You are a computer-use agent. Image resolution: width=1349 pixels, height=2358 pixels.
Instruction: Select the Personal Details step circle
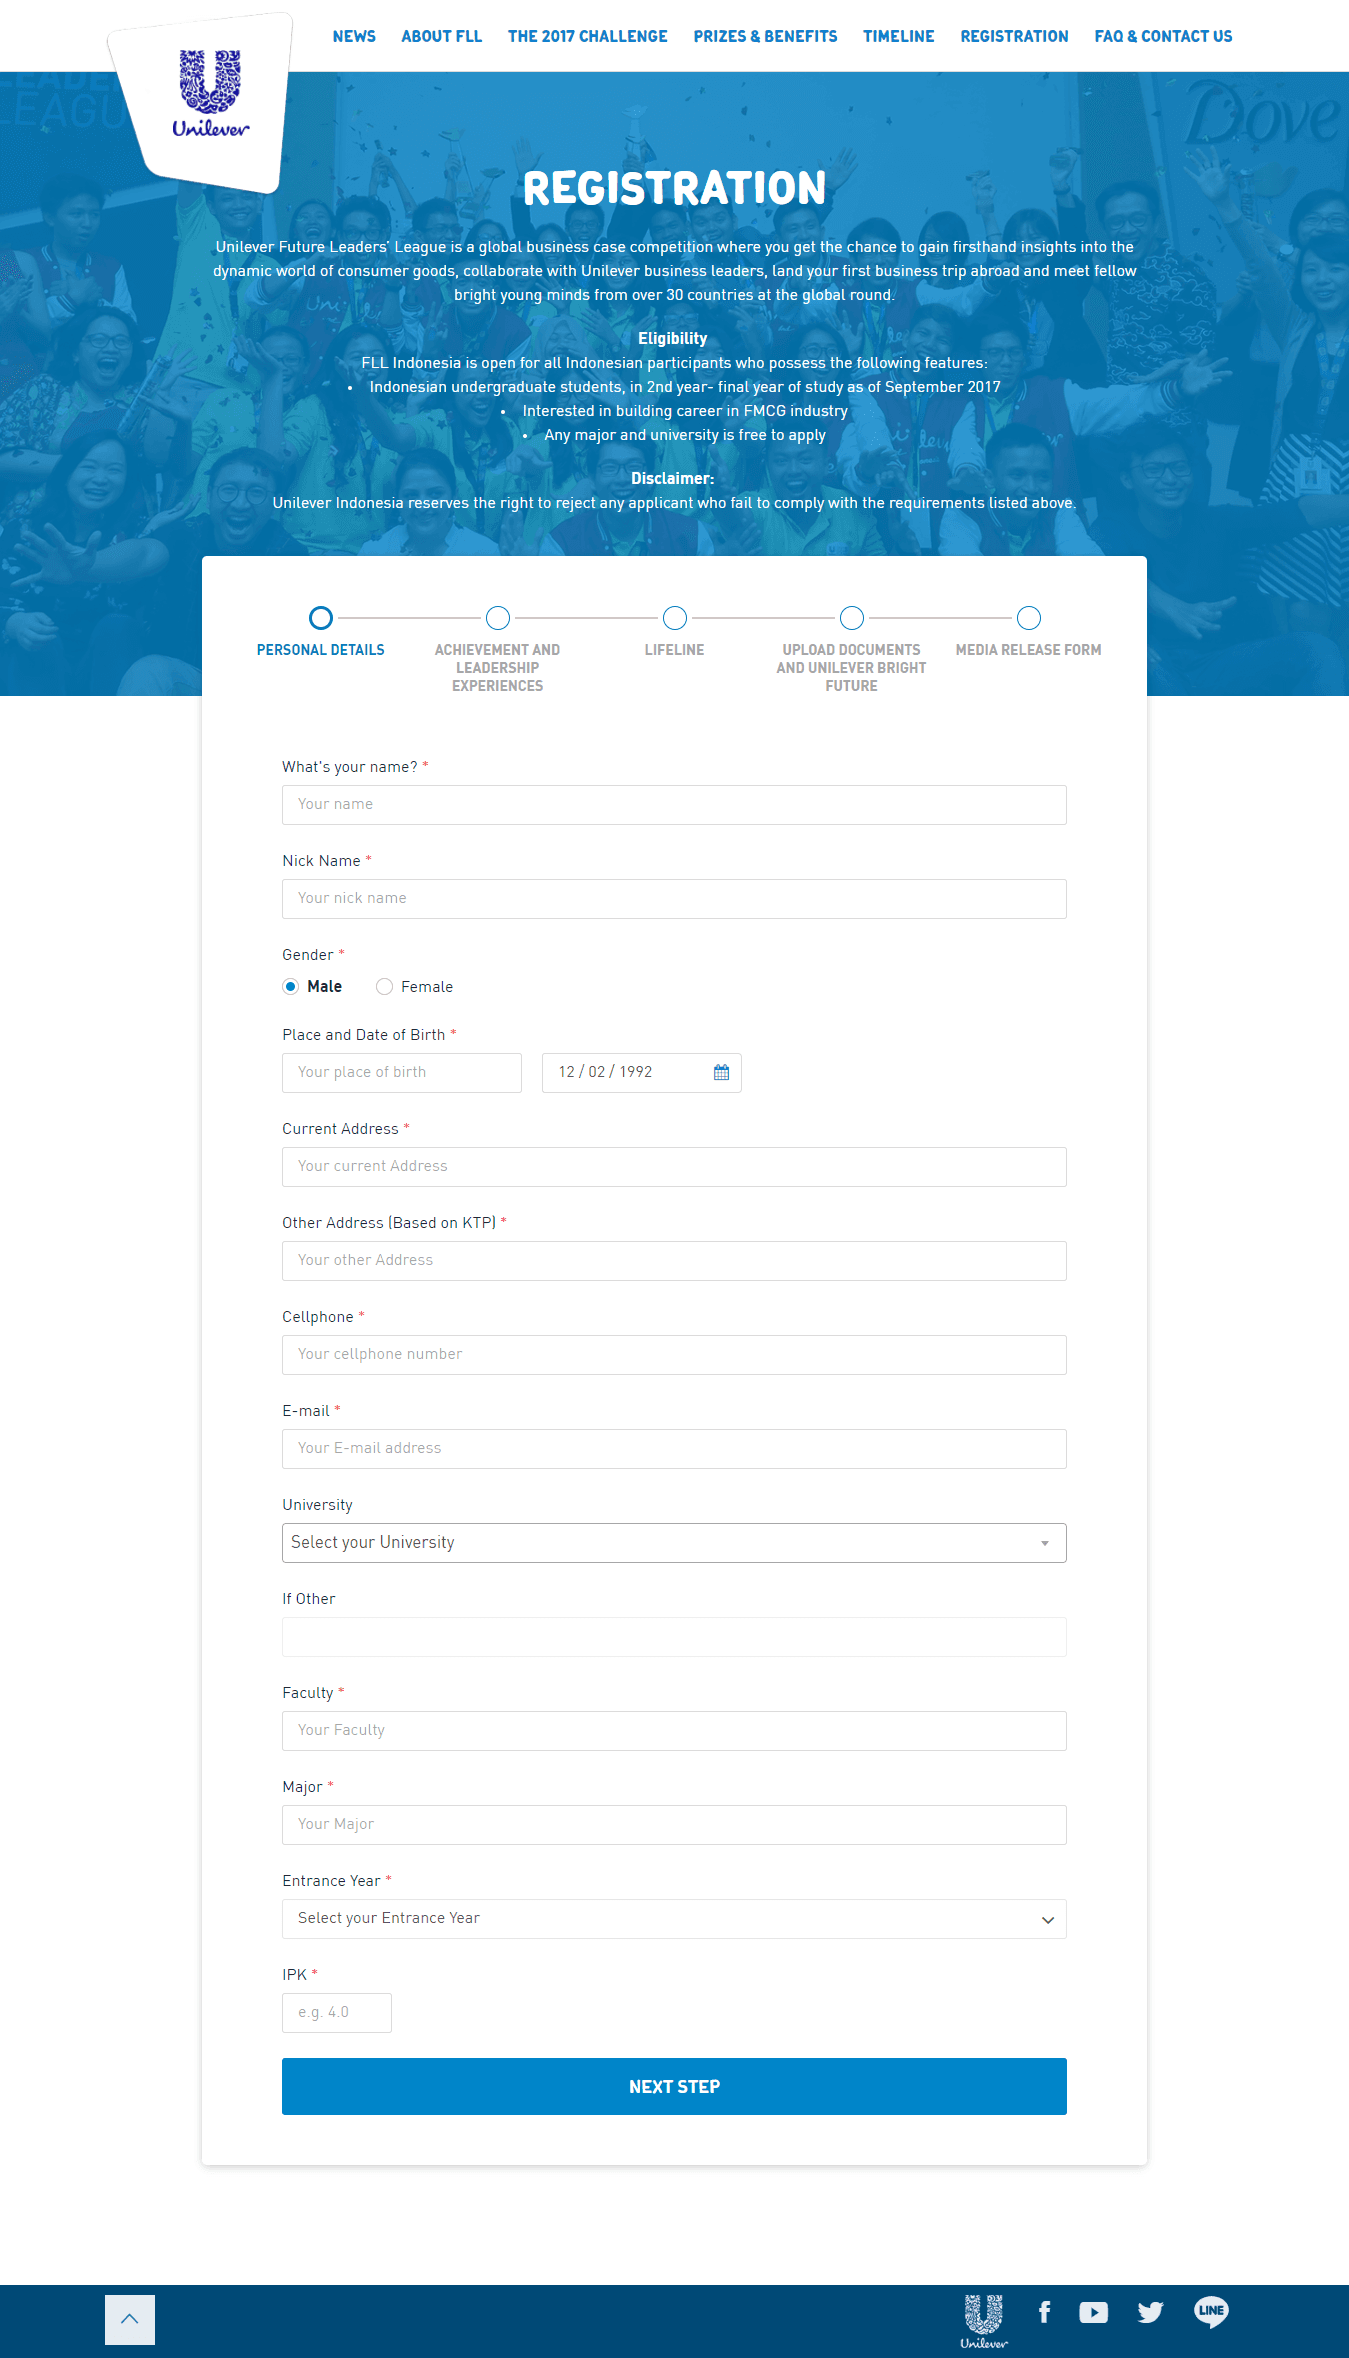(x=321, y=618)
